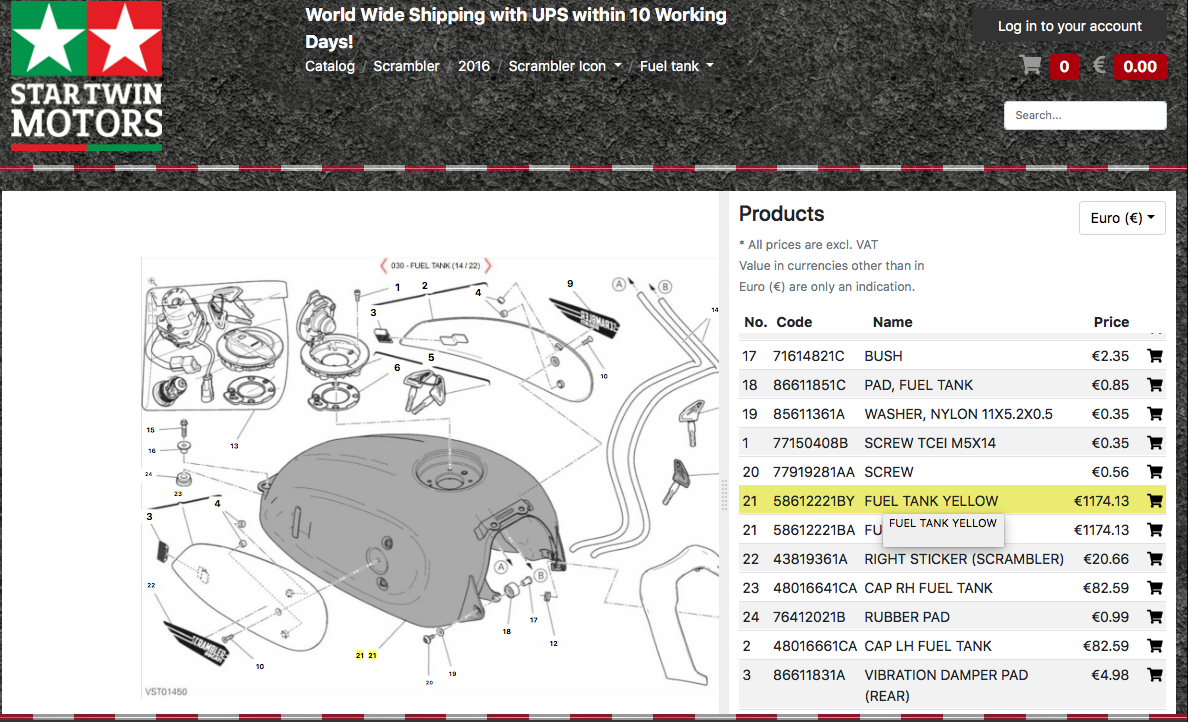This screenshot has width=1188, height=722.
Task: Open the 2016 breadcrumb link
Action: 474,66
